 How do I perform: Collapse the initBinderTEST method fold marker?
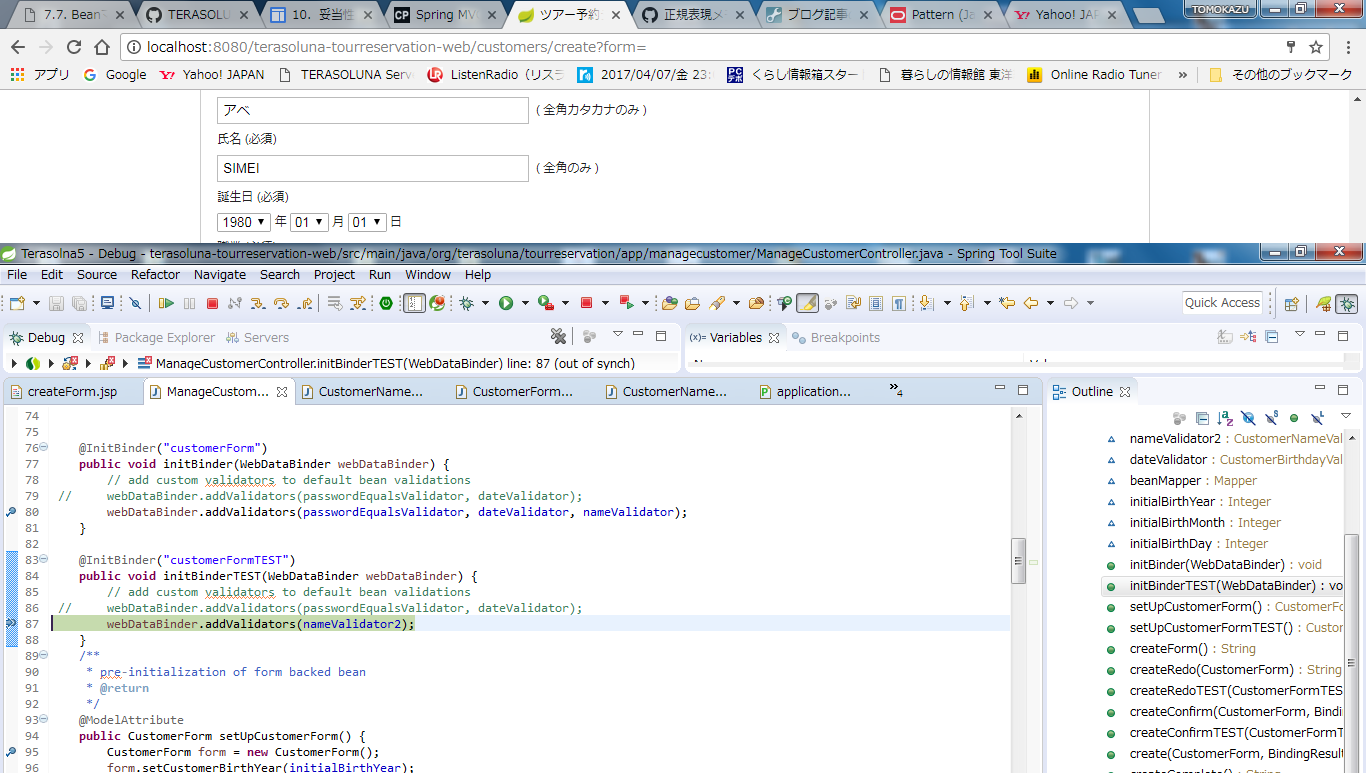(x=43, y=560)
